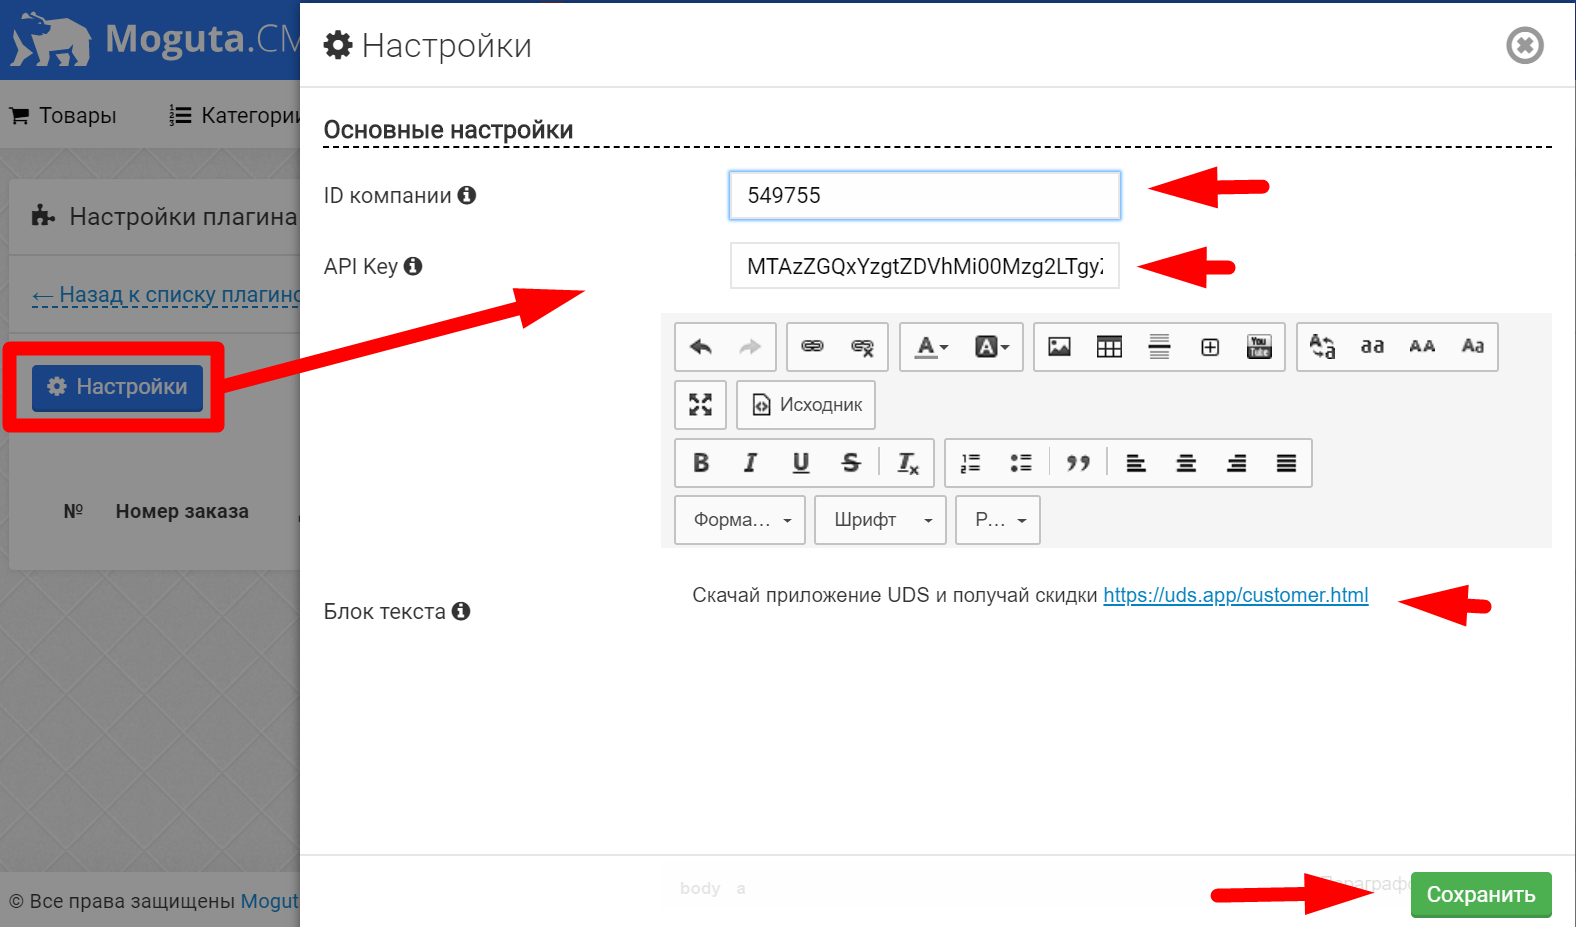Insert an image into the editor
The width and height of the screenshot is (1576, 927).
tap(1059, 347)
